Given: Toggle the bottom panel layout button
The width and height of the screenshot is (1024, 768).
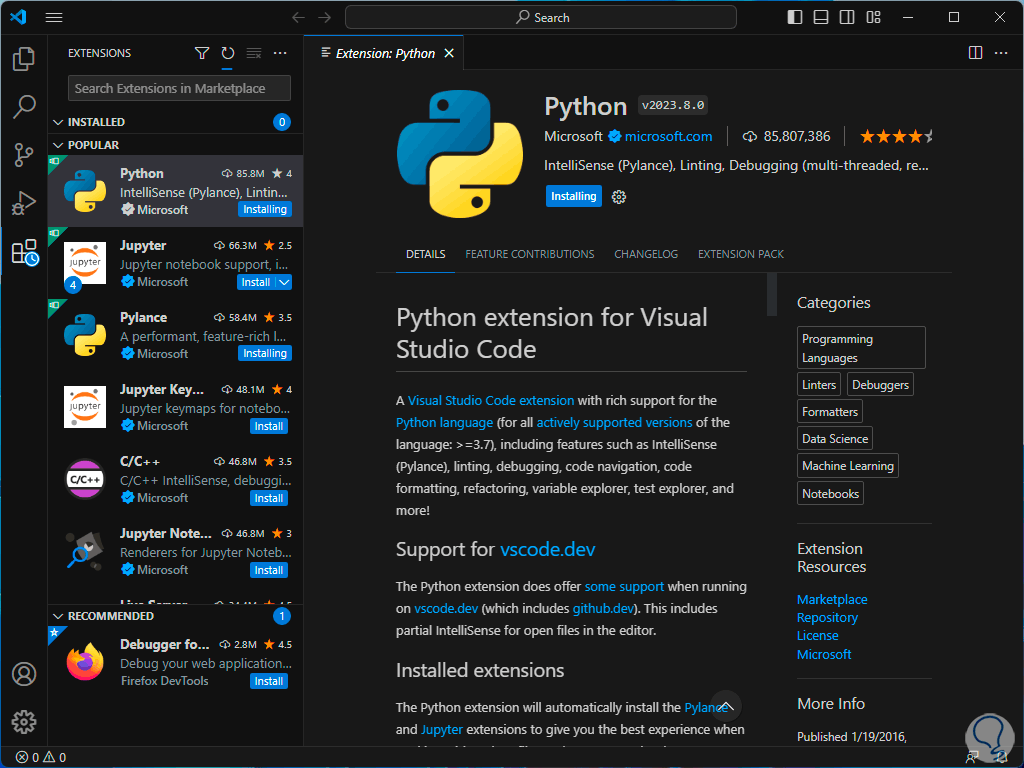Looking at the screenshot, I should pos(821,17).
